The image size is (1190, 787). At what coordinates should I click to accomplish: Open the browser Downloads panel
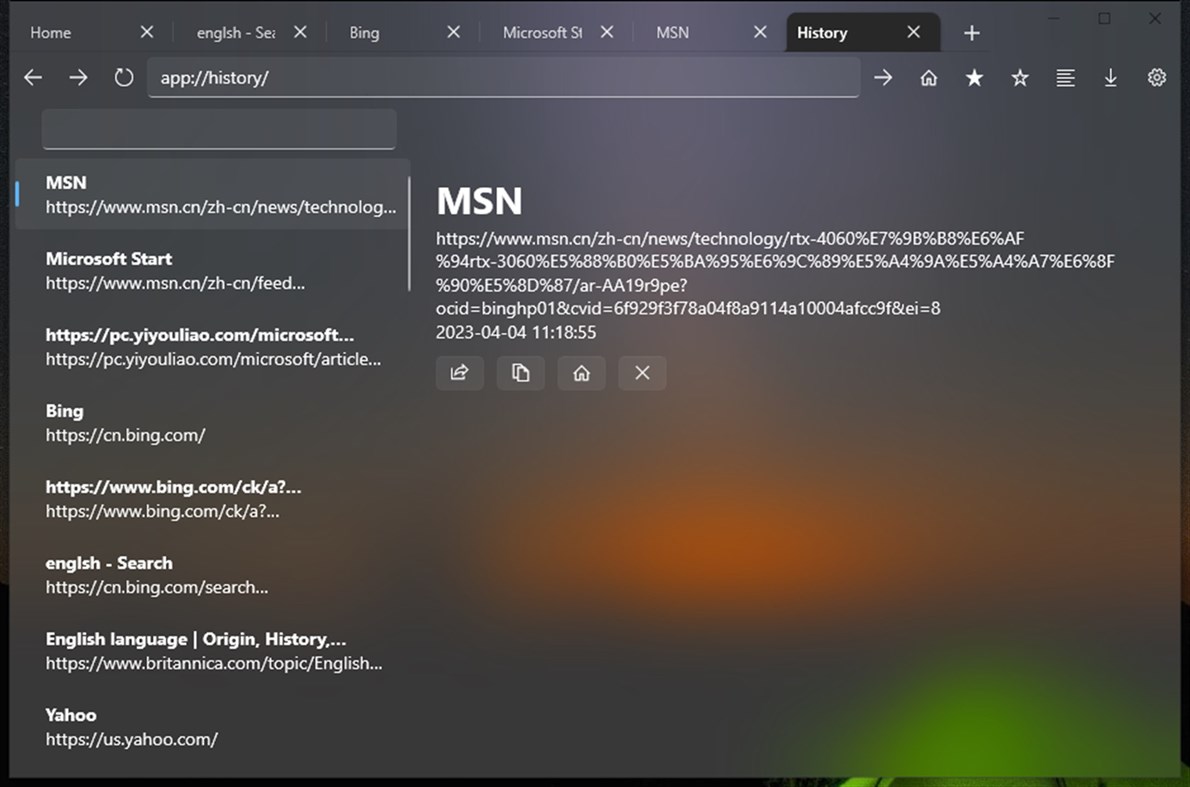[1110, 77]
